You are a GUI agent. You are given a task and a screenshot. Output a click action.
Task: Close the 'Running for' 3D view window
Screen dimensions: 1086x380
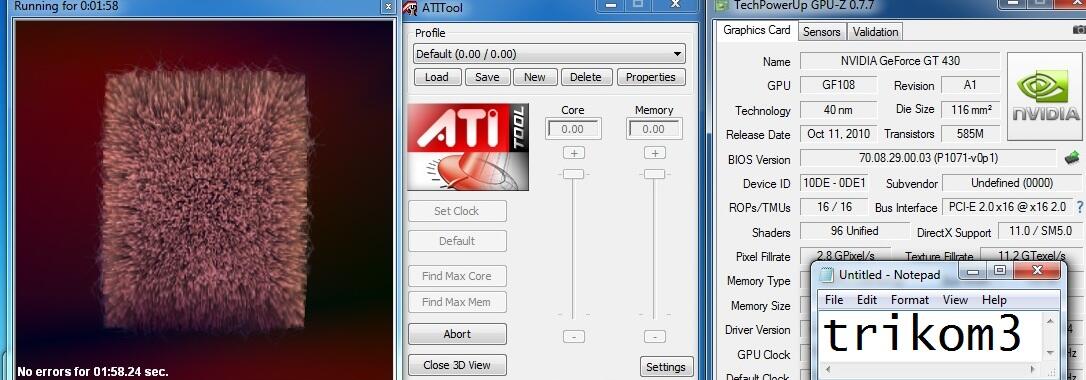pos(388,7)
